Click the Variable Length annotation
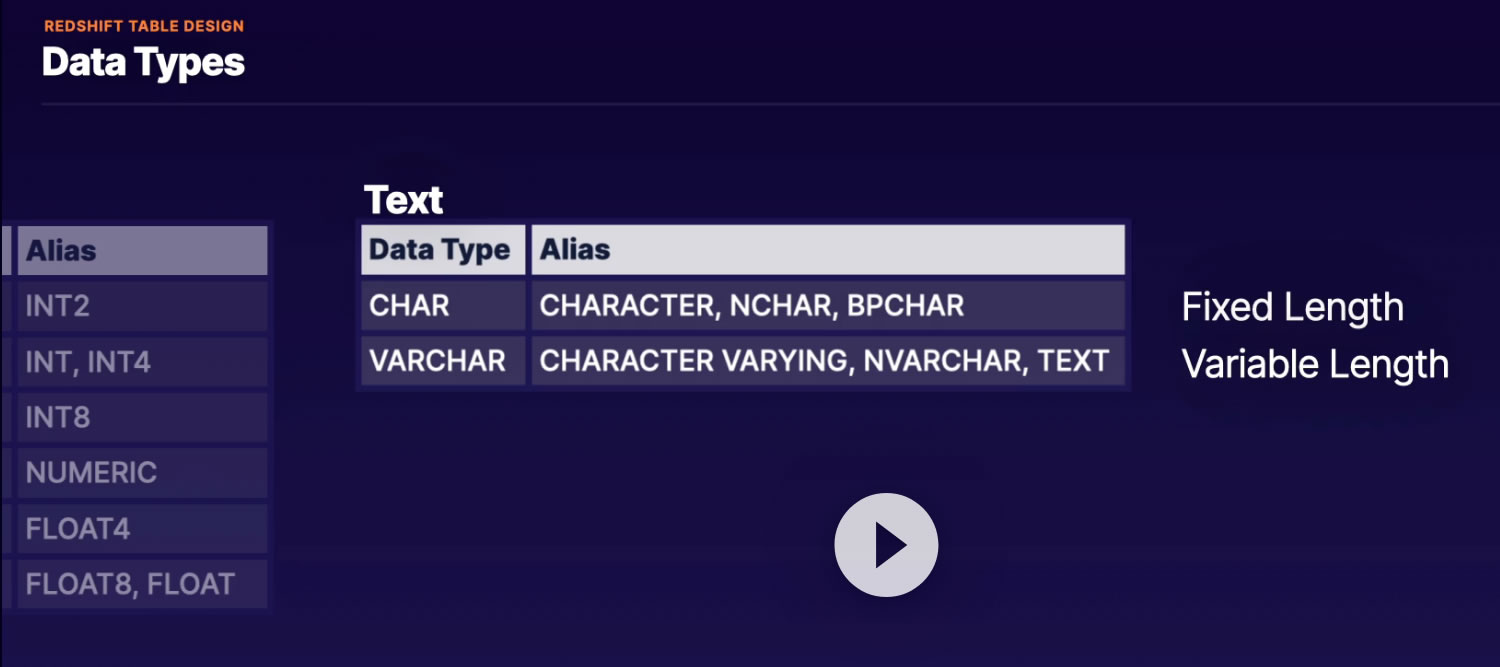 coord(1315,364)
